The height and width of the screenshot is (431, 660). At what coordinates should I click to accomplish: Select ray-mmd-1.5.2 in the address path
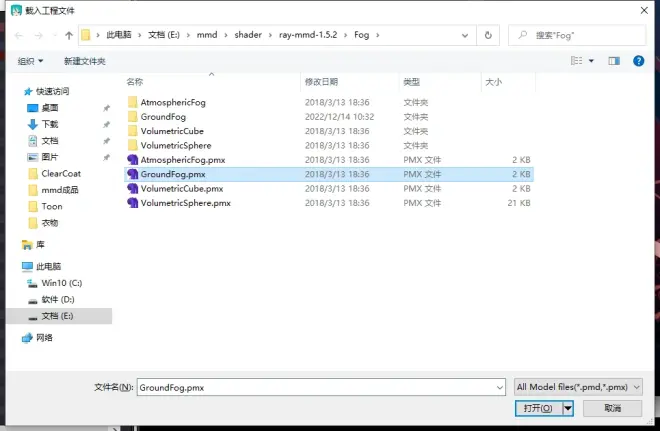308,35
